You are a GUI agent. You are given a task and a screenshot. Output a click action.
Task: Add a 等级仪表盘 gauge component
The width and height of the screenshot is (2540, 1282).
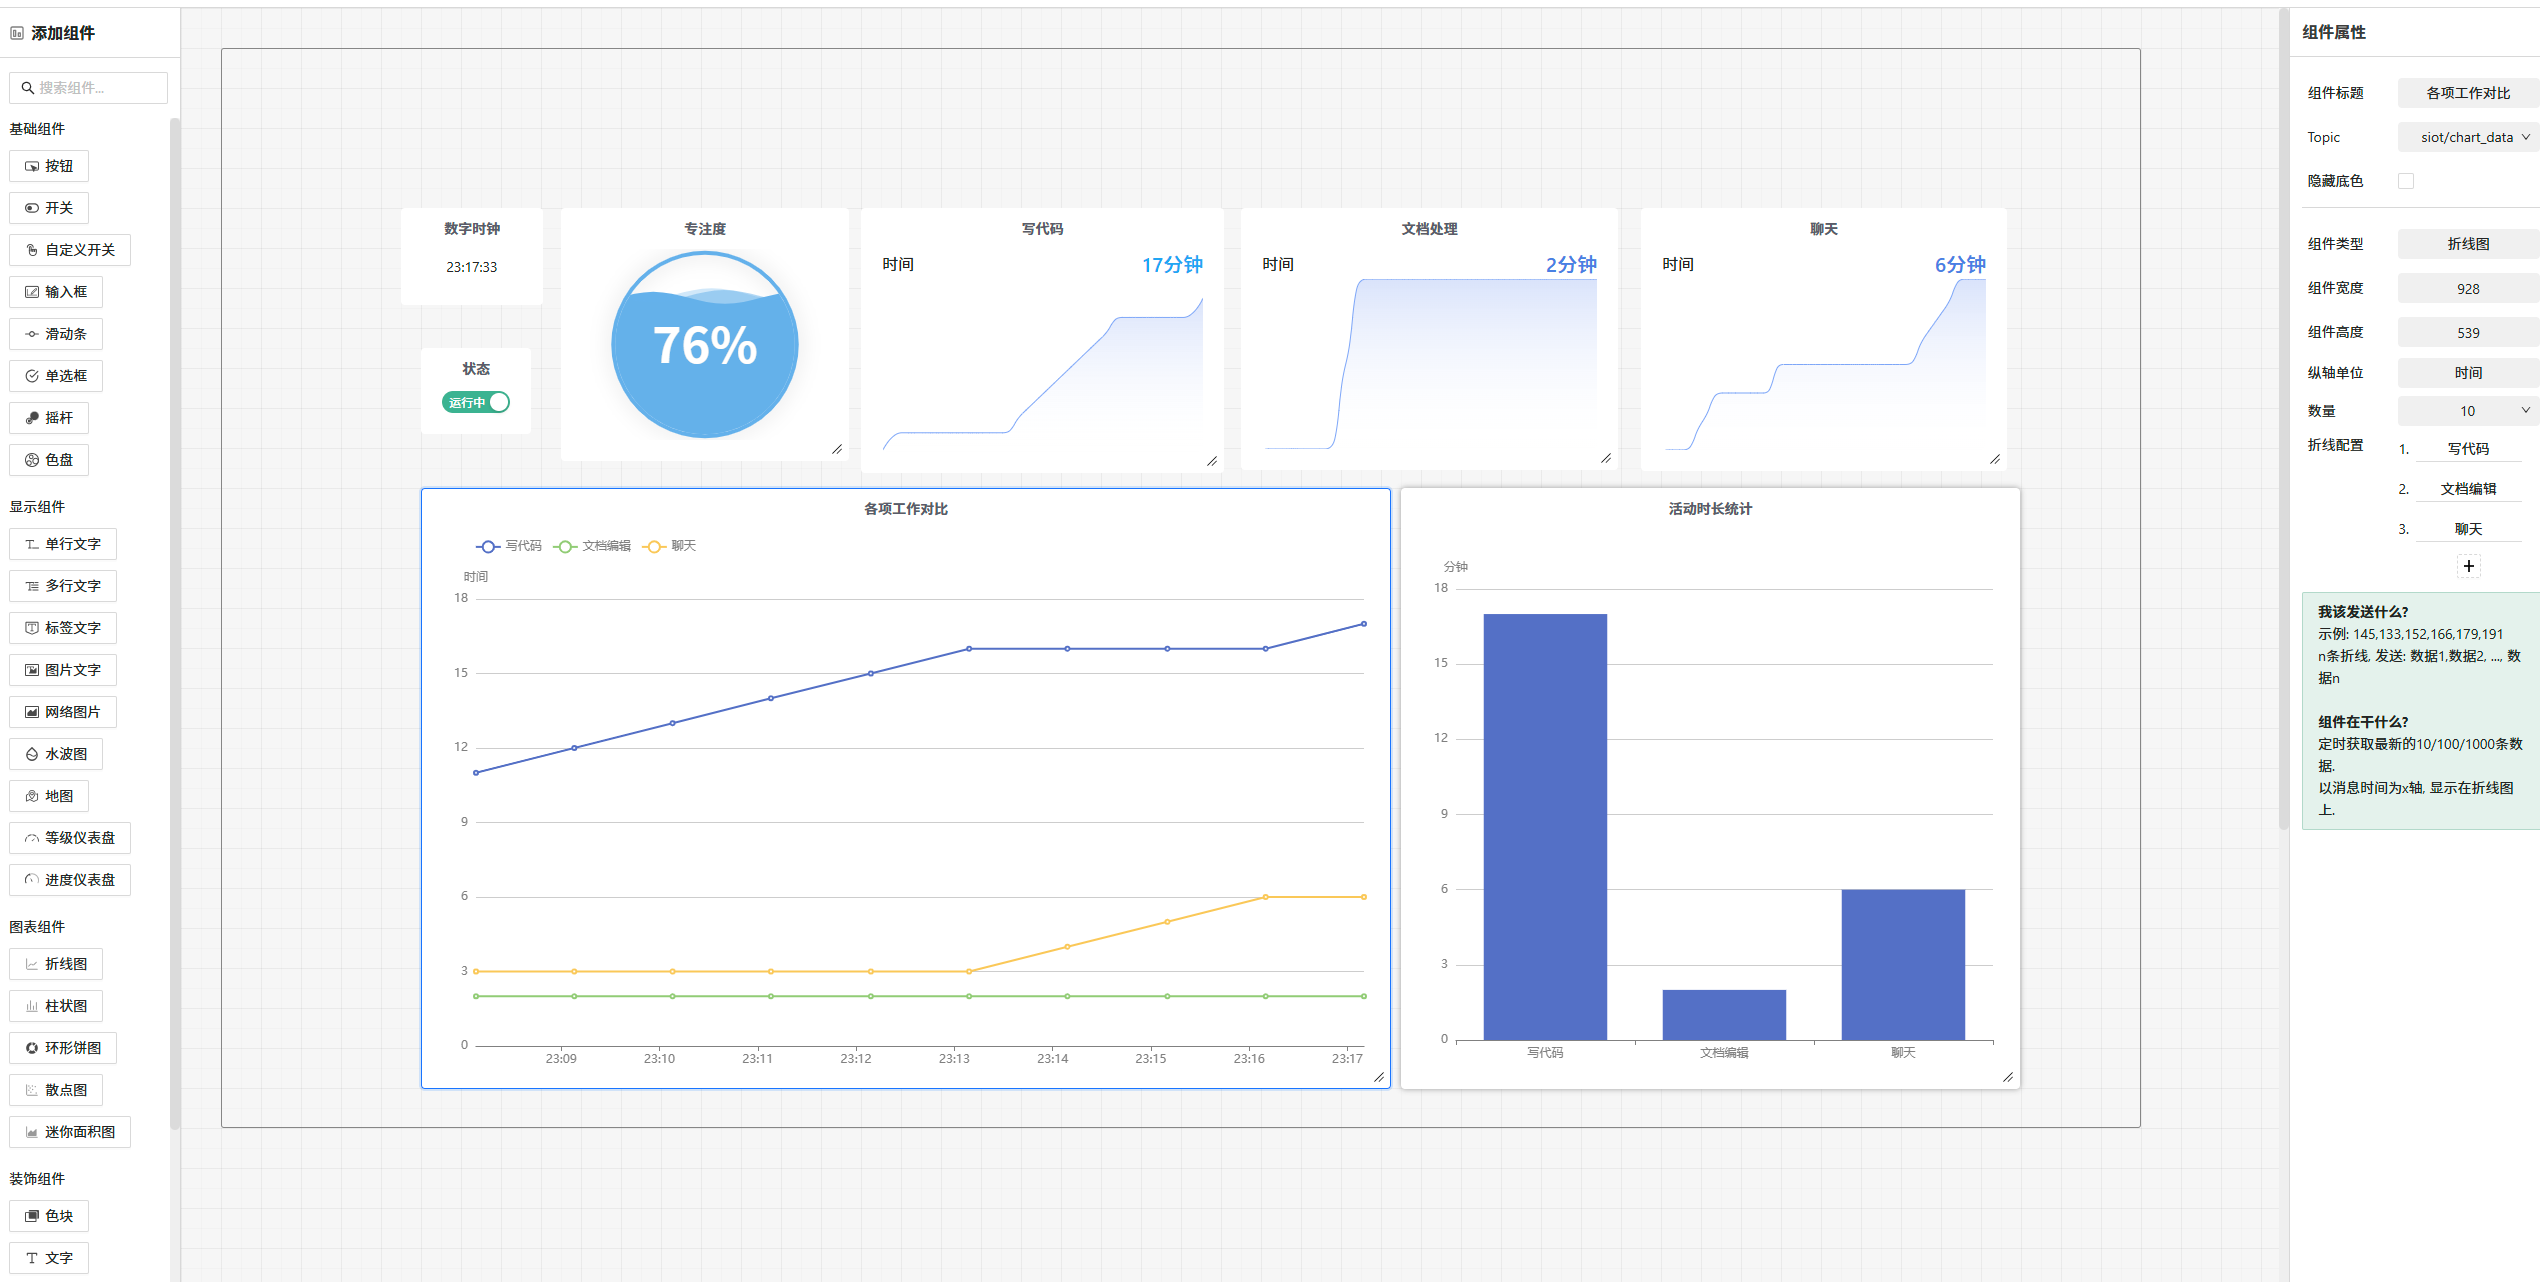tap(70, 838)
